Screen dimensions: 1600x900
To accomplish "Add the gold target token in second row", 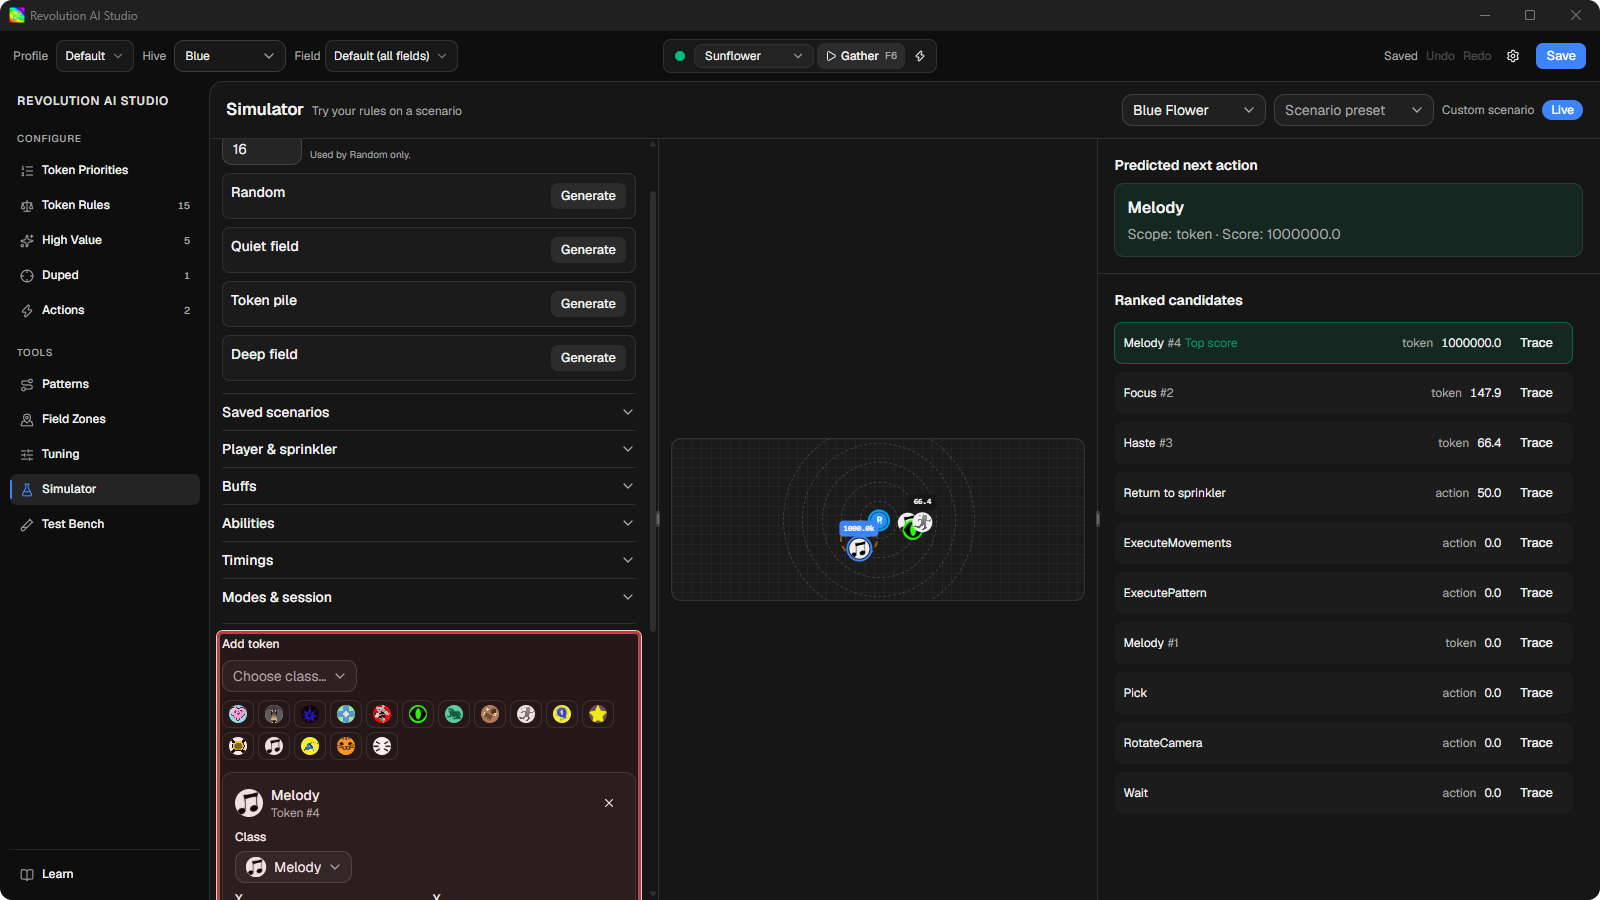I will [x=238, y=746].
